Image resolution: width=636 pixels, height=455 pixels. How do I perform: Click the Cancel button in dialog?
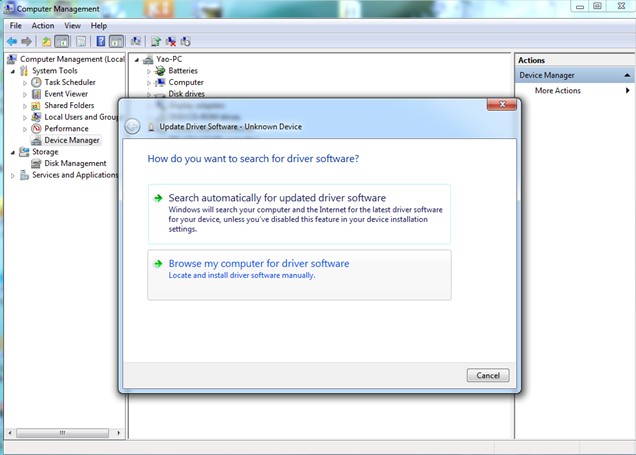[488, 375]
